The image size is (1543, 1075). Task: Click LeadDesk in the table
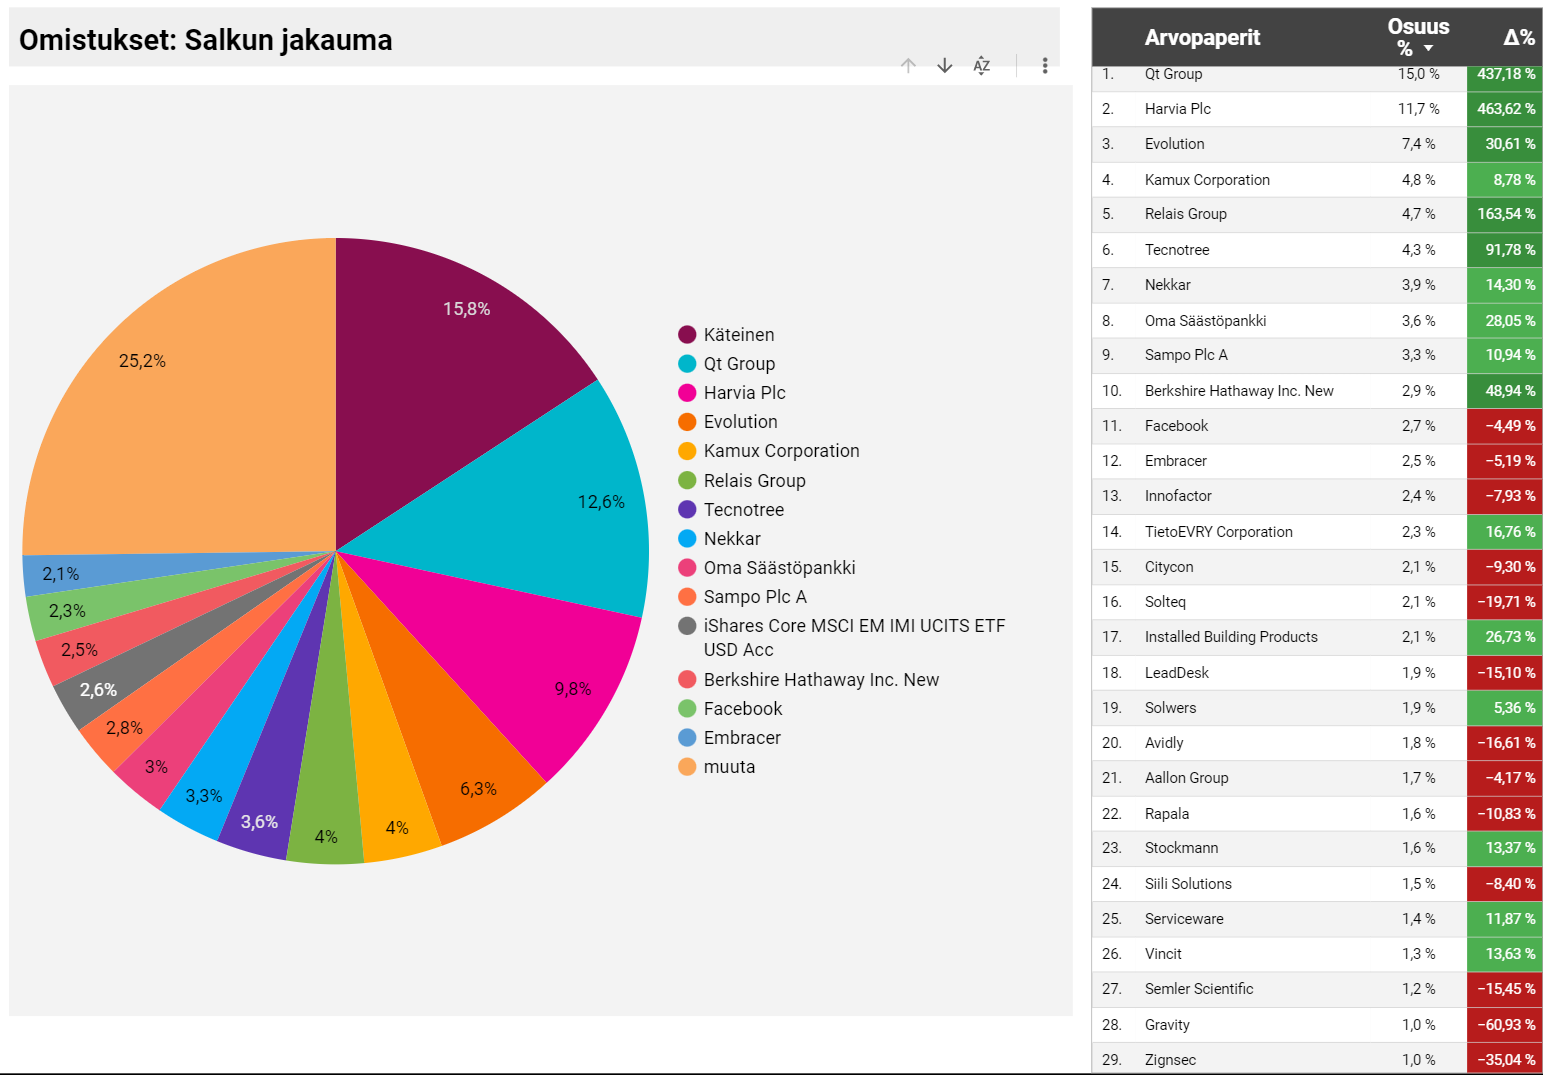[1176, 673]
